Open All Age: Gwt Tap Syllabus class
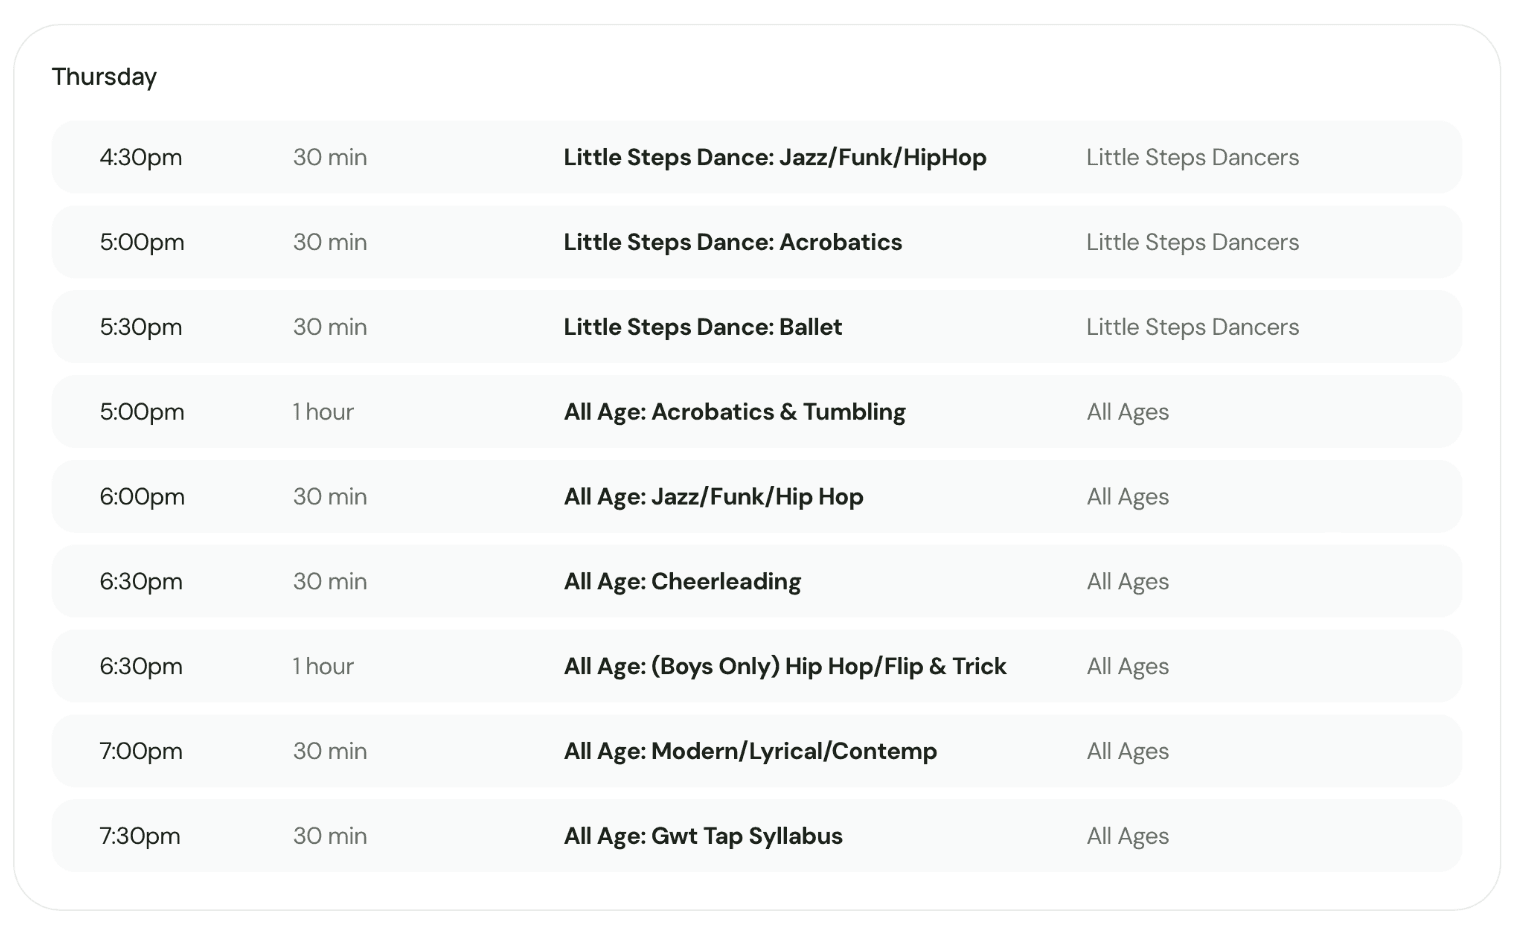The image size is (1514, 928). pyautogui.click(x=703, y=836)
